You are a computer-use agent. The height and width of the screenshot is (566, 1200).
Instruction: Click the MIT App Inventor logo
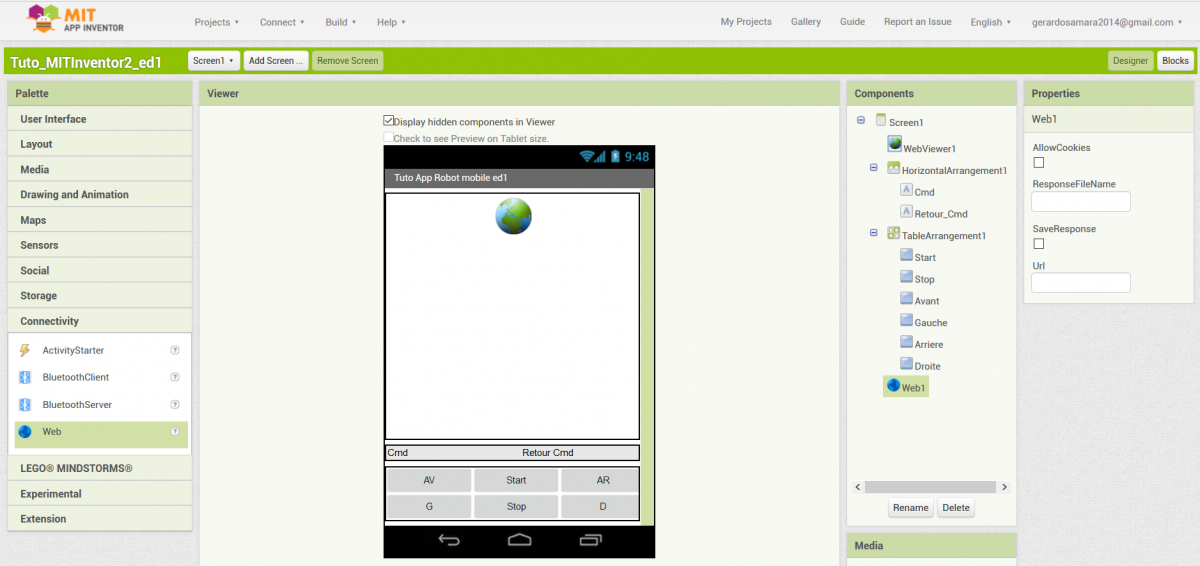click(76, 18)
